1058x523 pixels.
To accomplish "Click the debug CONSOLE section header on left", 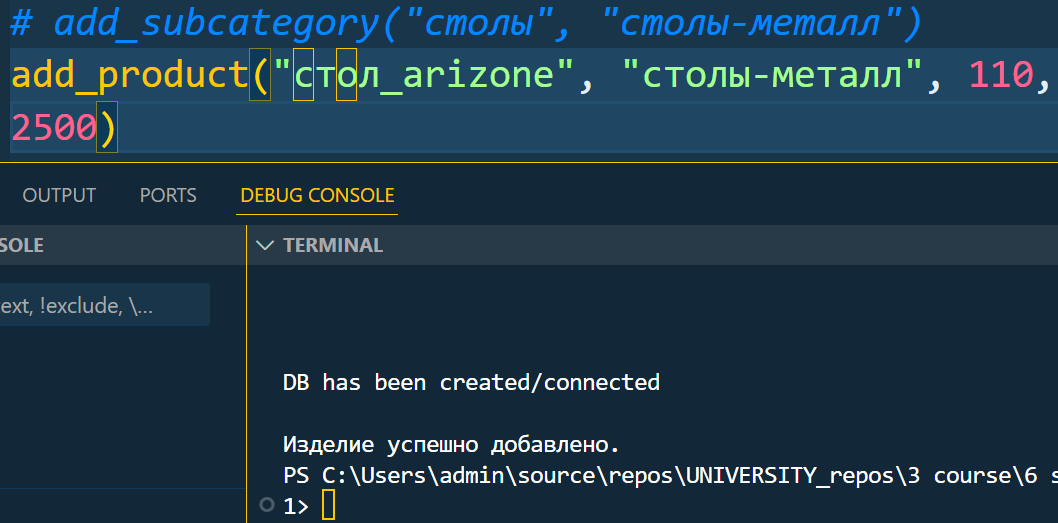I will 22,245.
